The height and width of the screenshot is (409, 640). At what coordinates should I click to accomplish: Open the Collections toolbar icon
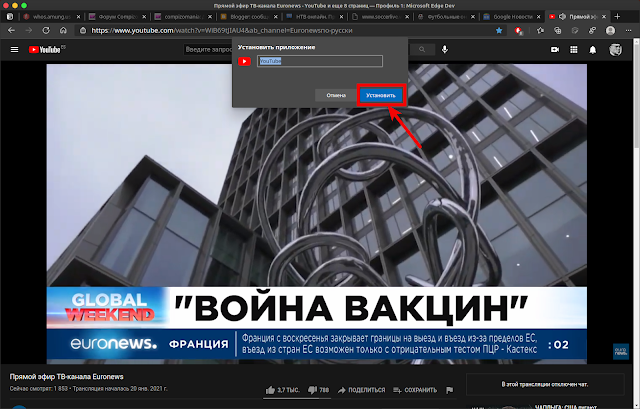tap(558, 30)
